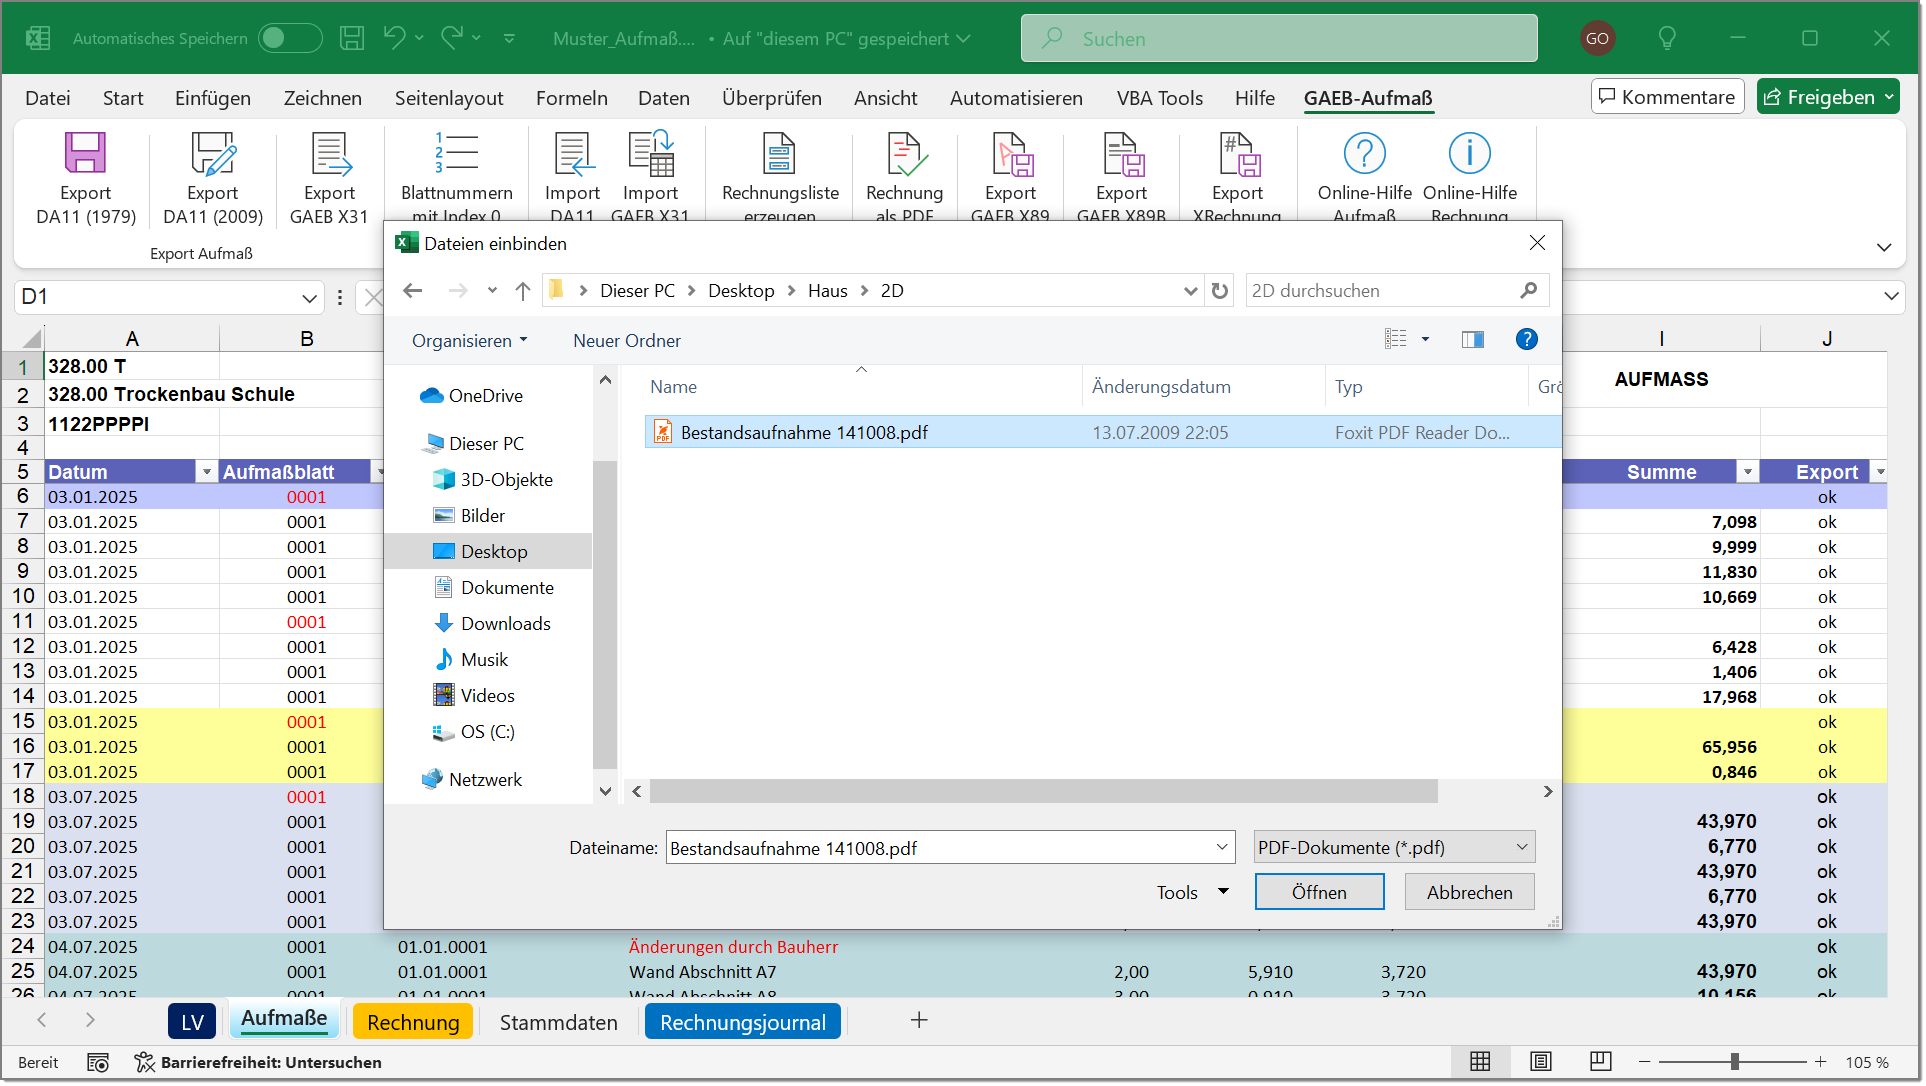The image size is (1926, 1086).
Task: Click Neuer Ordner button
Action: coord(626,341)
